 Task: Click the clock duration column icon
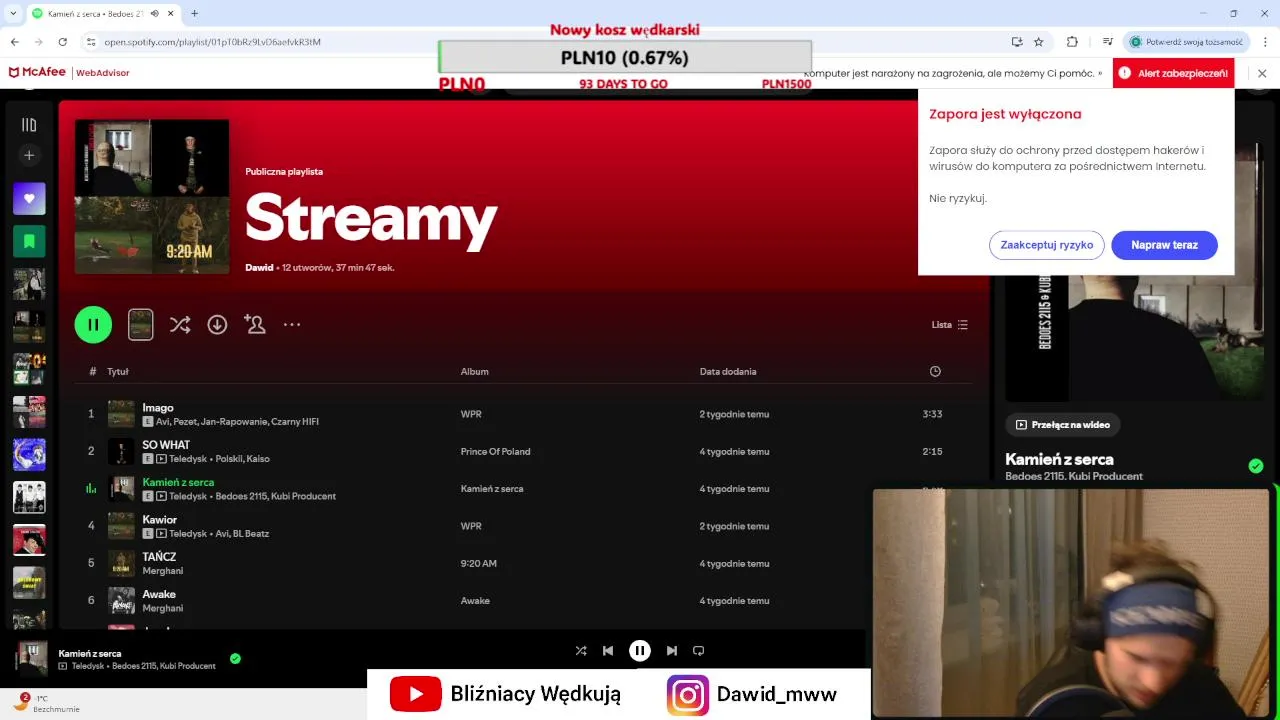(935, 371)
